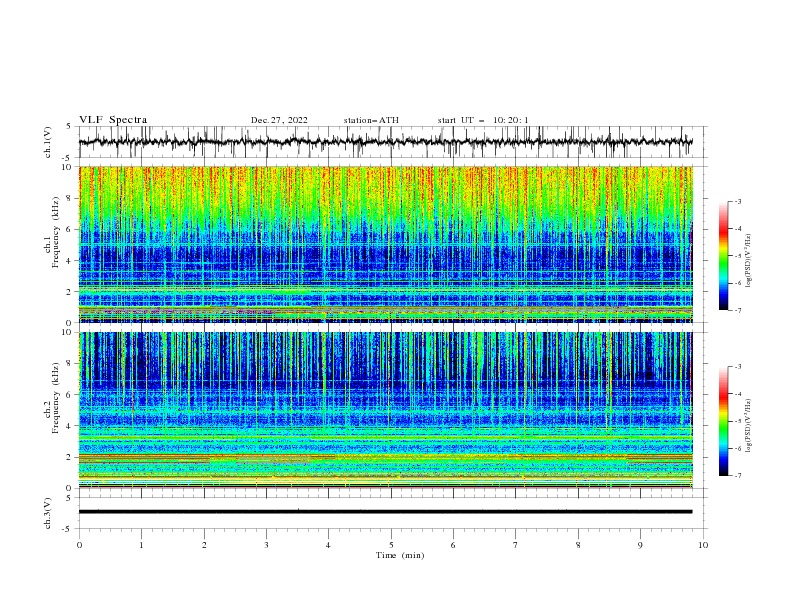The height and width of the screenshot is (612, 792).
Task: Click the ch.2 spectrogram color bar
Action: click(x=723, y=421)
